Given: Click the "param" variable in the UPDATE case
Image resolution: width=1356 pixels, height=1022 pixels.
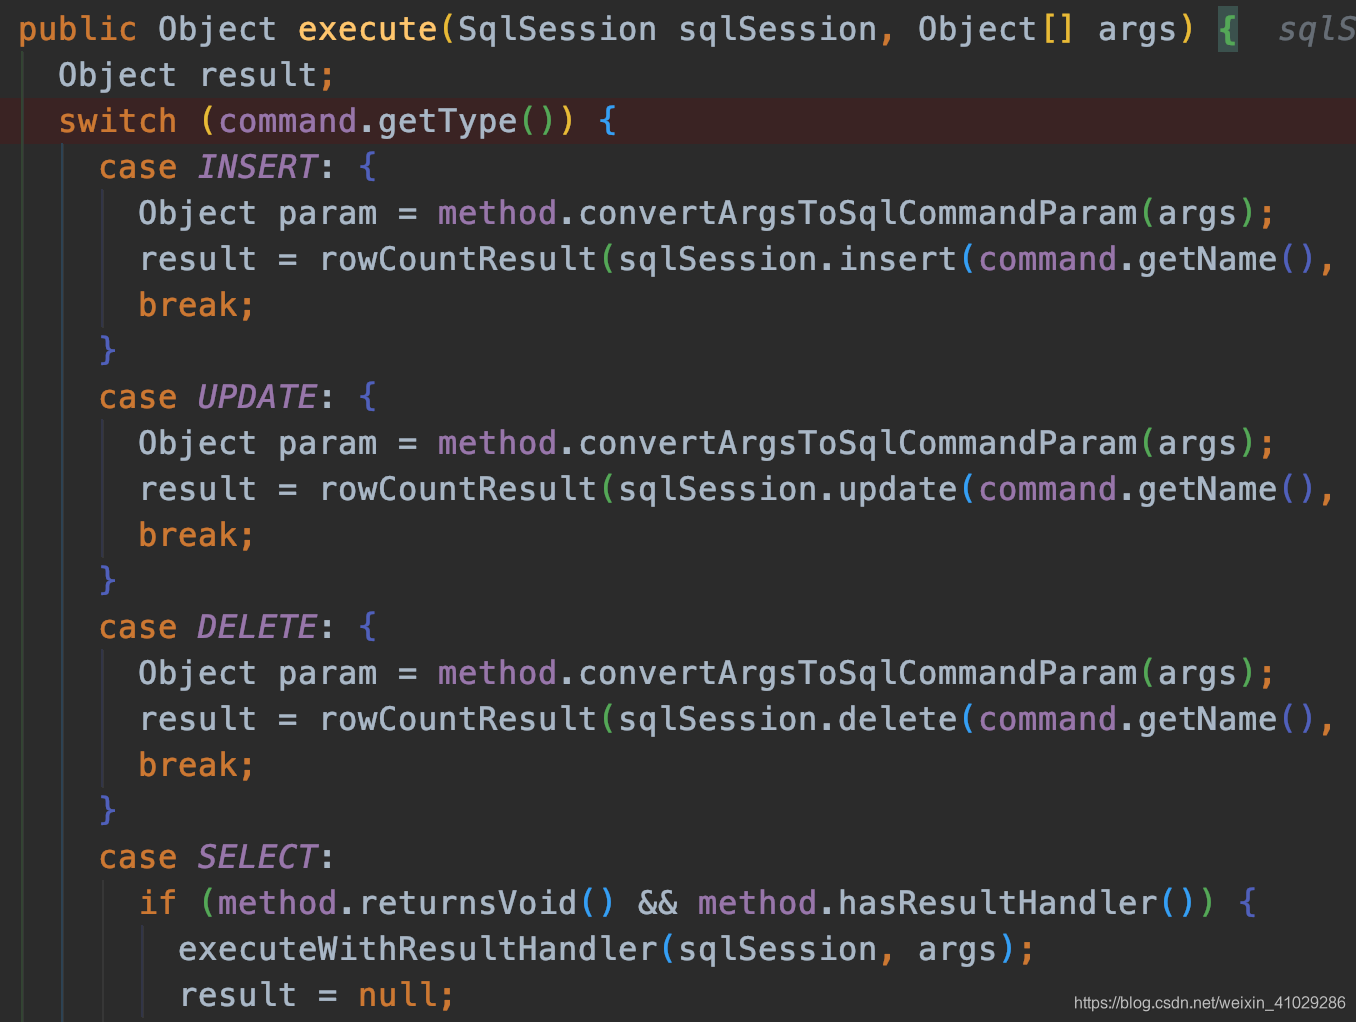Looking at the screenshot, I should (x=328, y=444).
